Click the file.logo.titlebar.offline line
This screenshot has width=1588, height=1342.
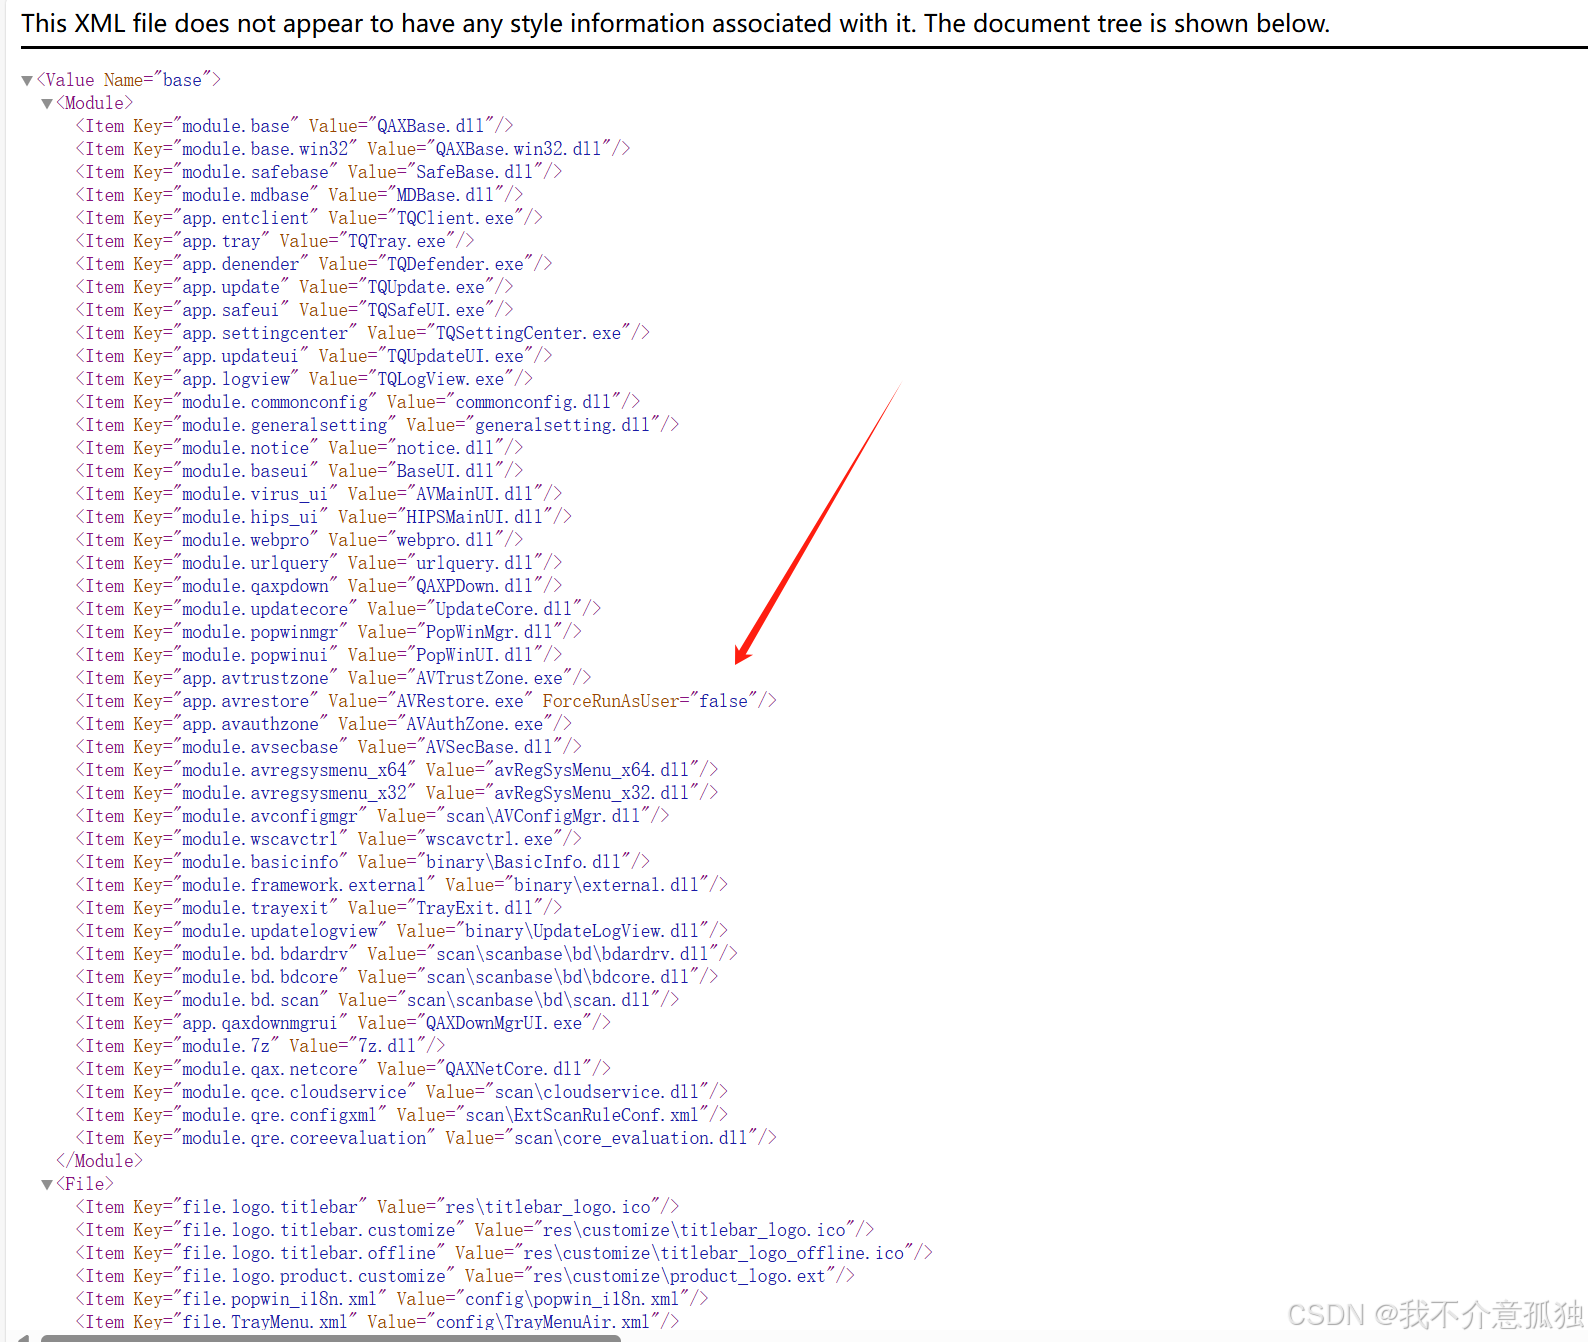click(504, 1253)
